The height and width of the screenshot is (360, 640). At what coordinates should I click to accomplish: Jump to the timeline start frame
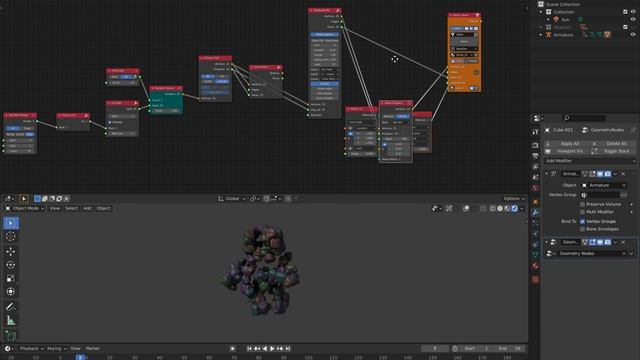tap(249, 349)
